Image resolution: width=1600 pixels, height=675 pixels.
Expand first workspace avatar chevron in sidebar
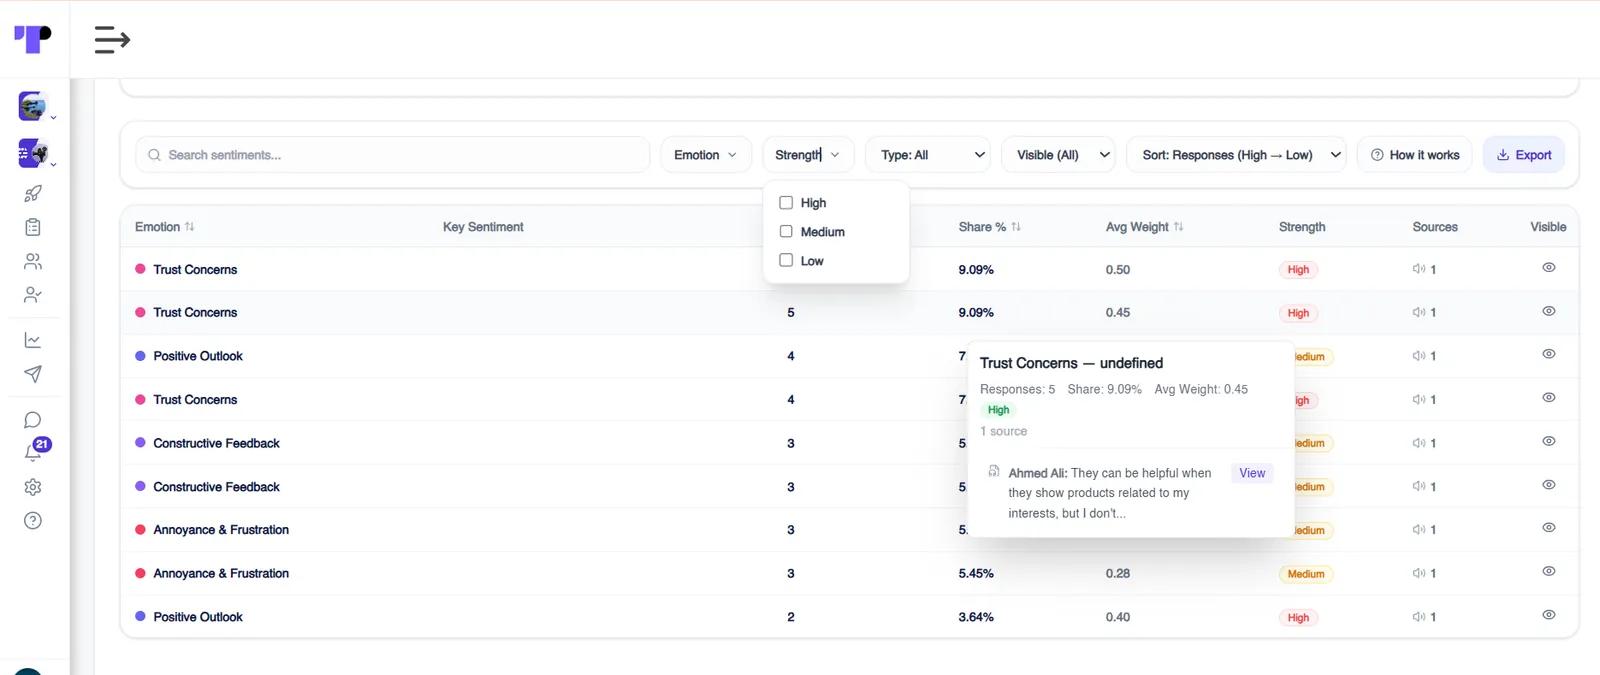click(53, 118)
